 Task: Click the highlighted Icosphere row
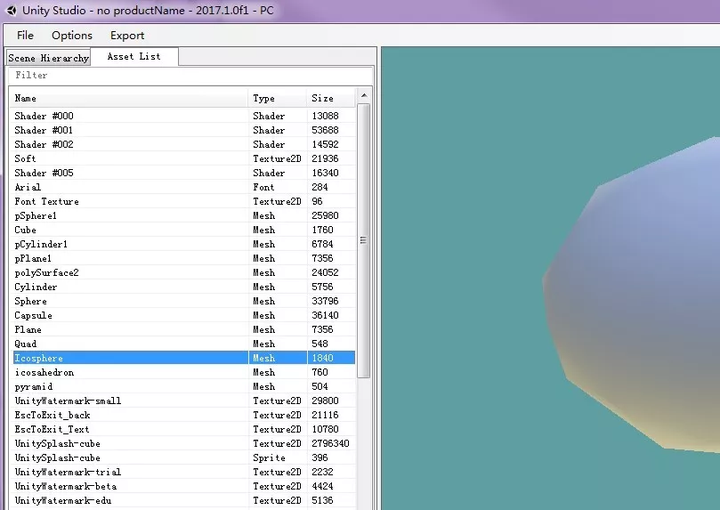tap(184, 358)
